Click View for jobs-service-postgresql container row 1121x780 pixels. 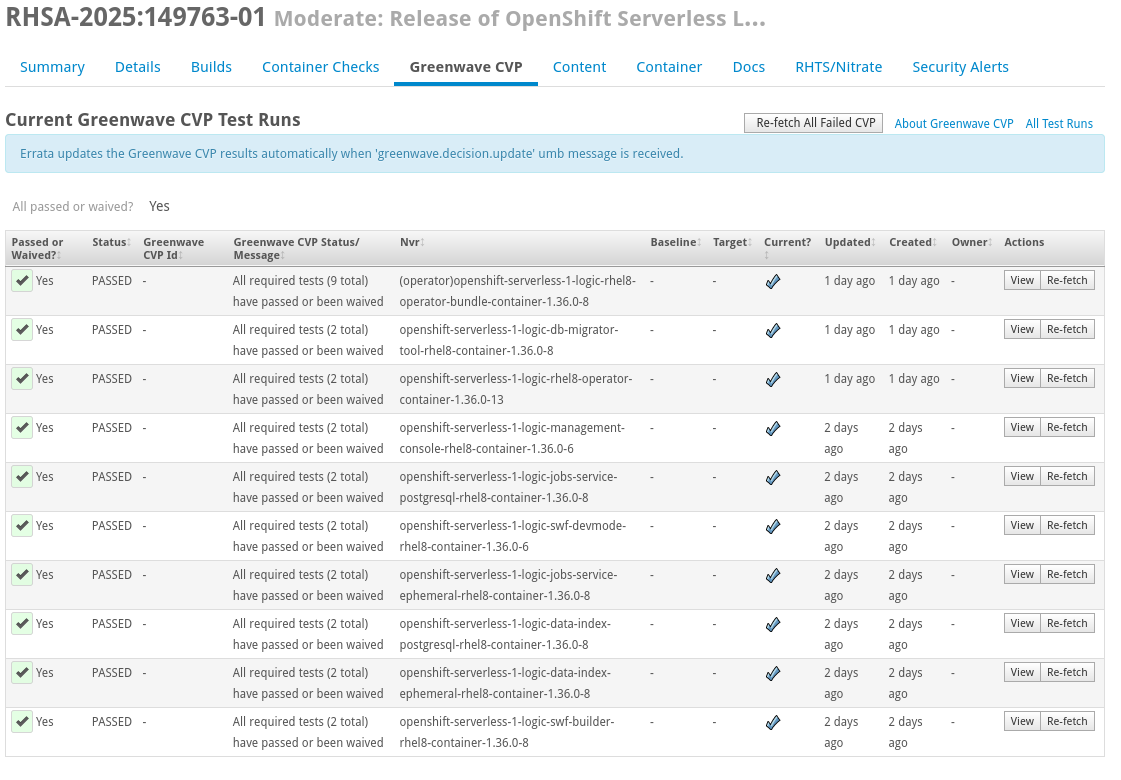coord(1022,477)
